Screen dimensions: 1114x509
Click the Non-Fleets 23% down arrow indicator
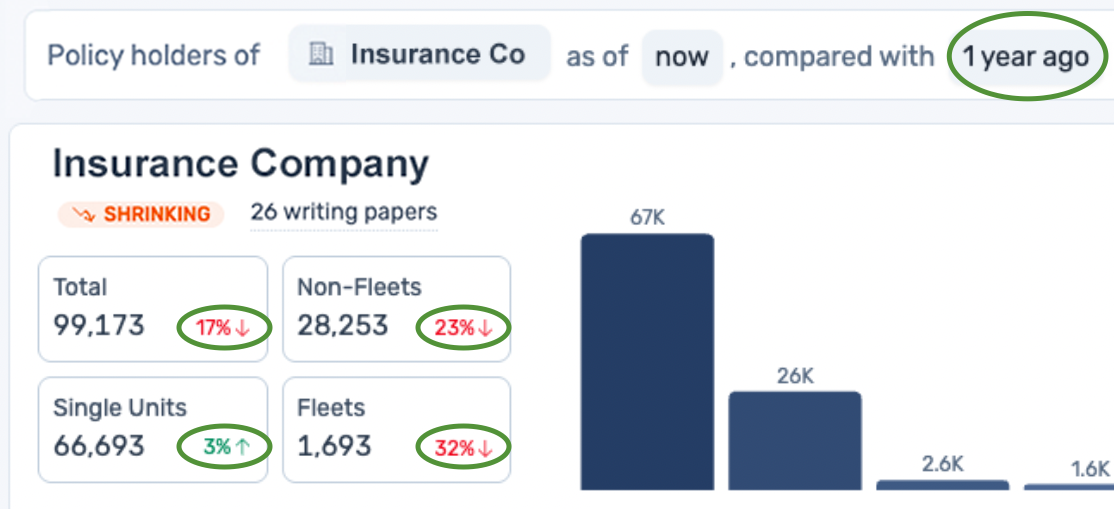pyautogui.click(x=486, y=329)
